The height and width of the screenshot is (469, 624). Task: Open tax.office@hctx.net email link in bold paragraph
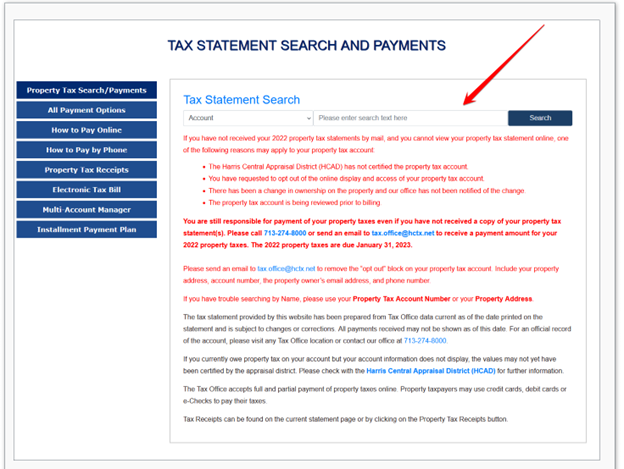click(403, 233)
